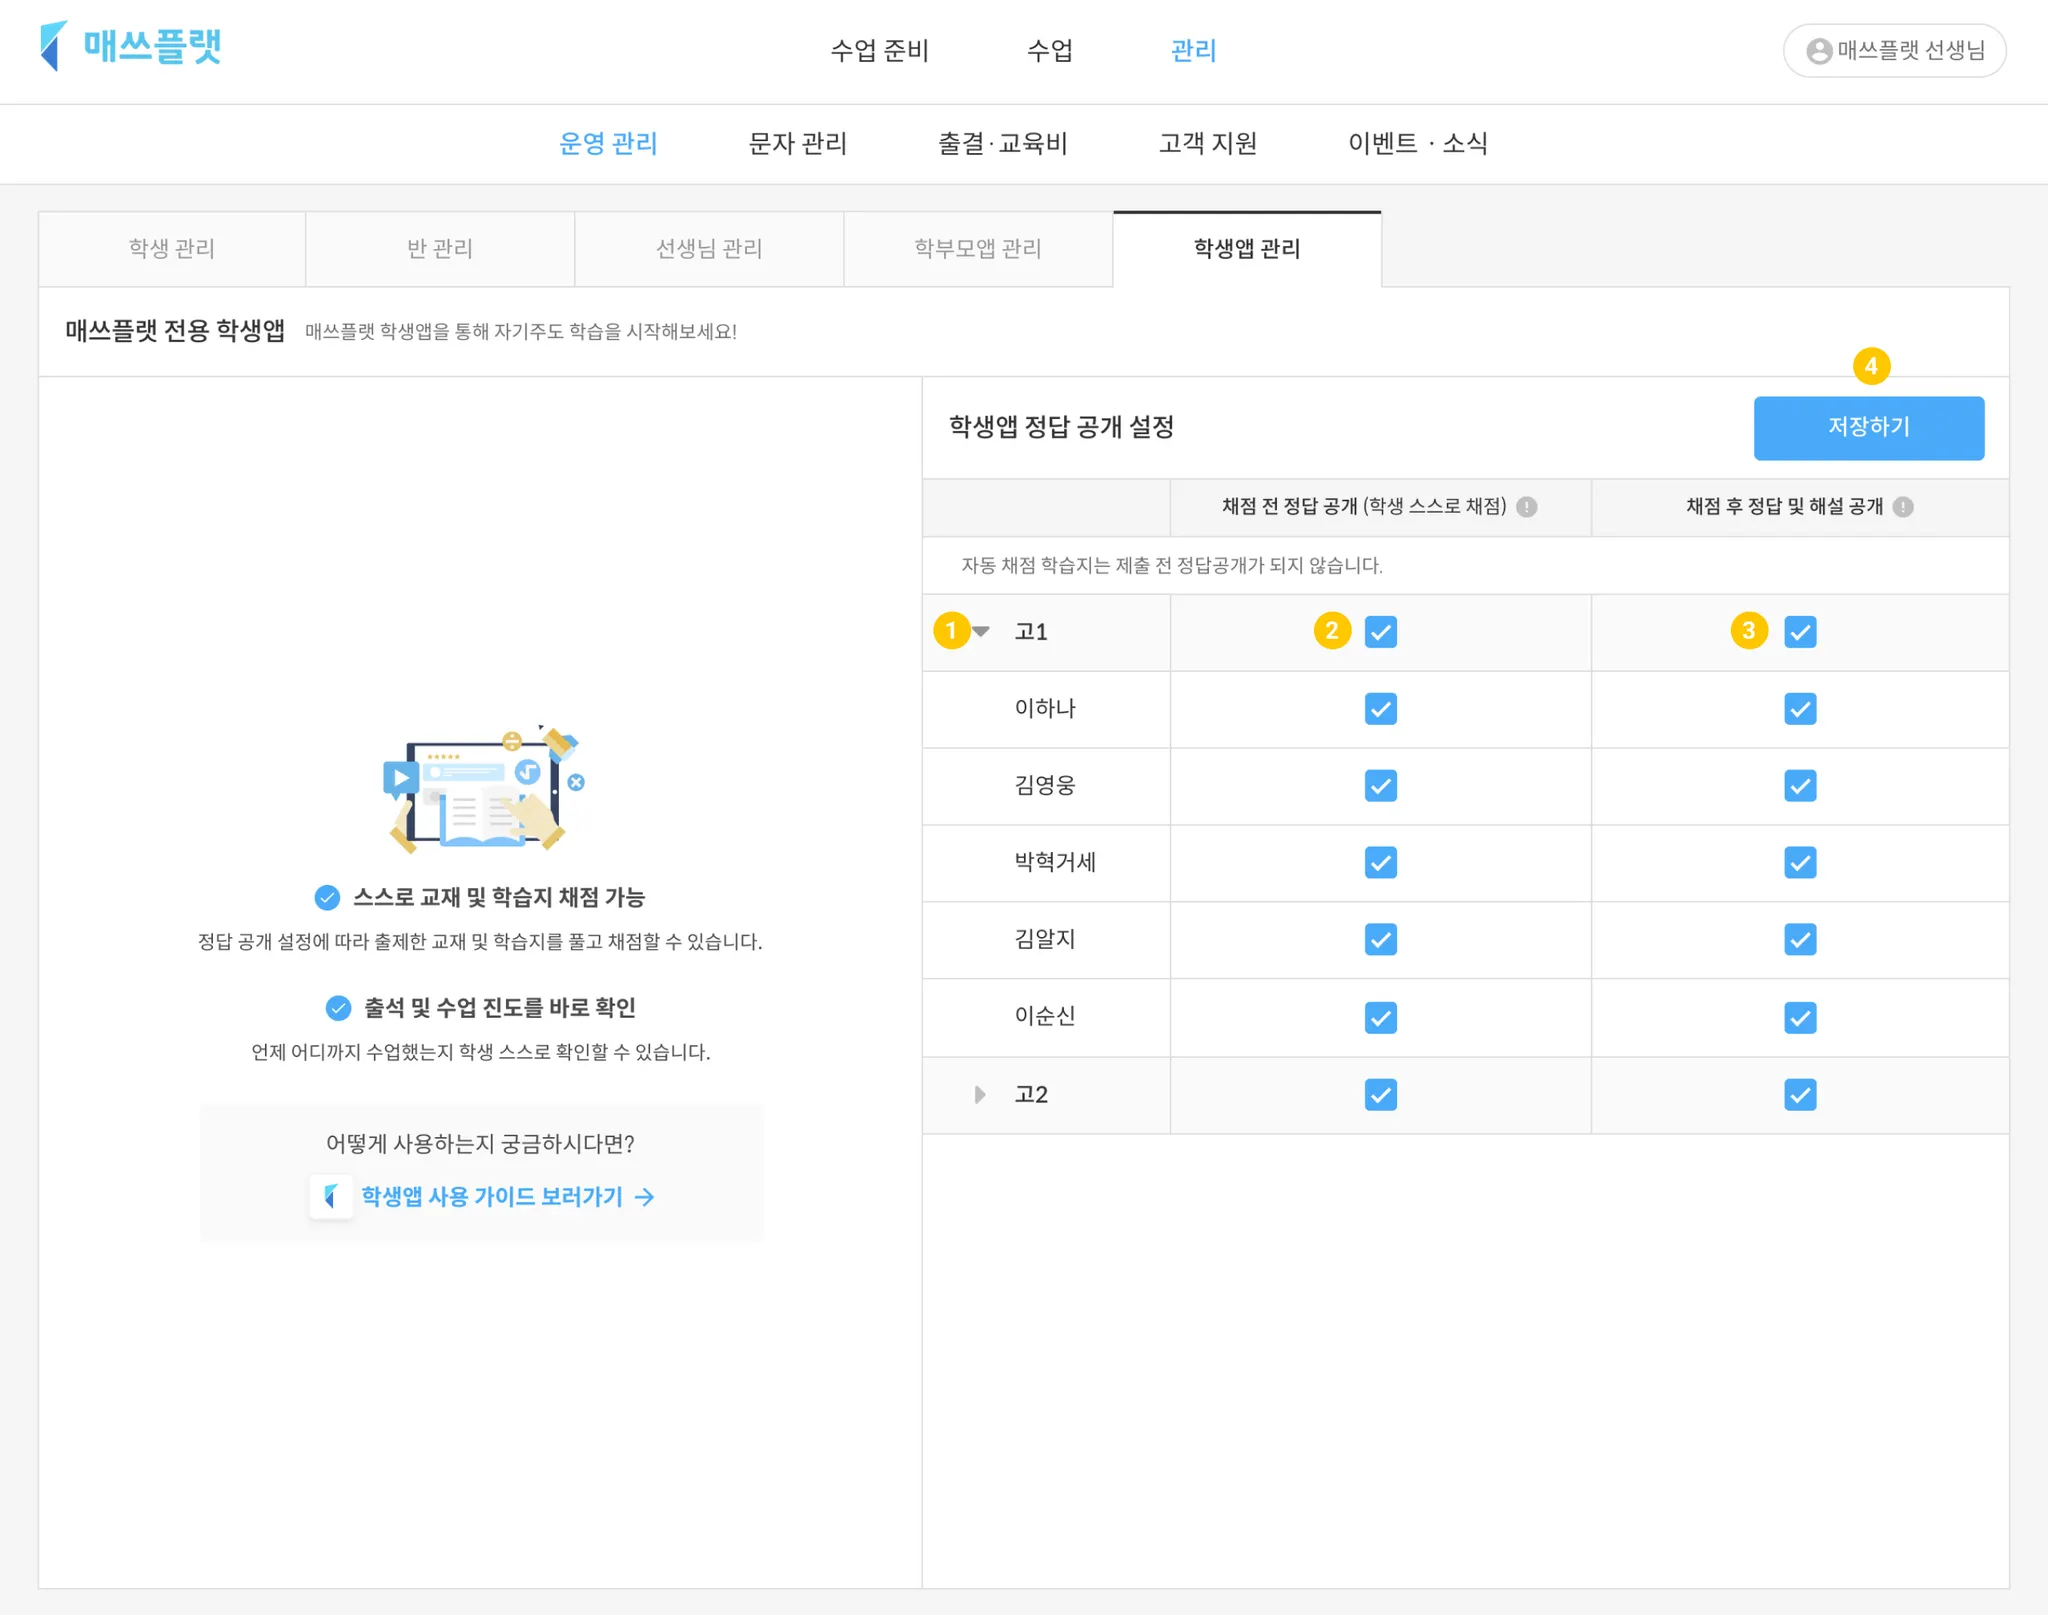This screenshot has height=1615, width=2048.
Task: Switch to the 학생 관리 tab
Action: point(172,249)
